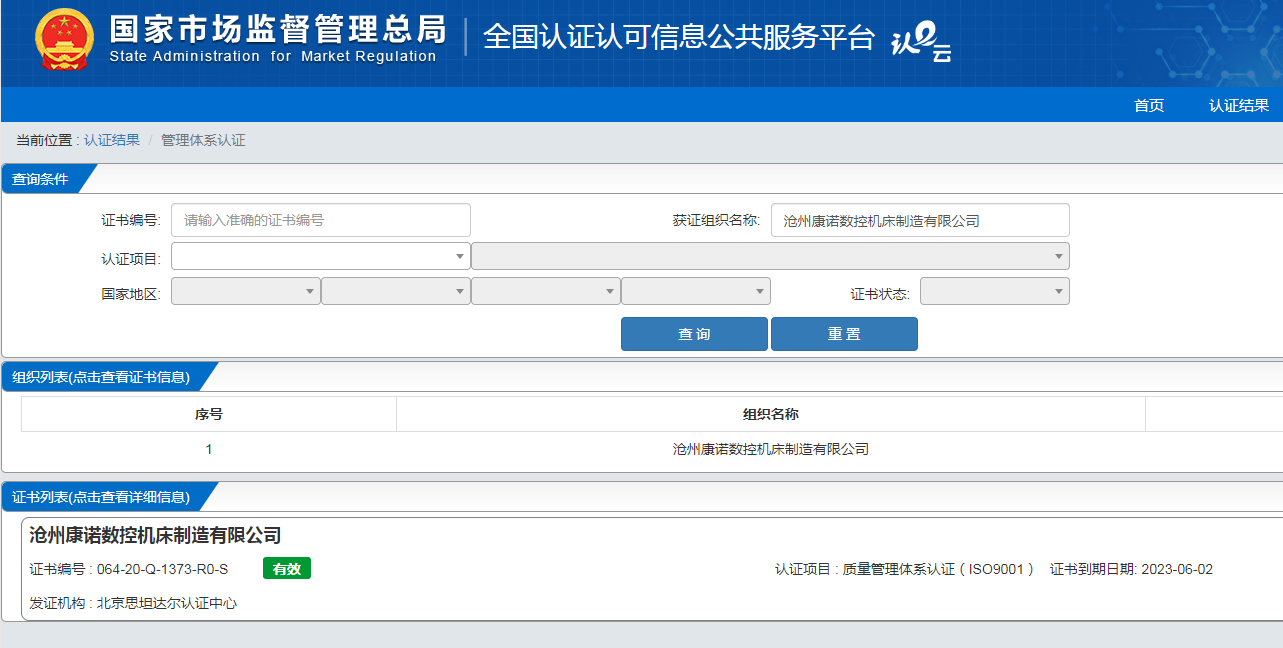
Task: Click the 认e云 logo icon
Action: click(x=921, y=40)
